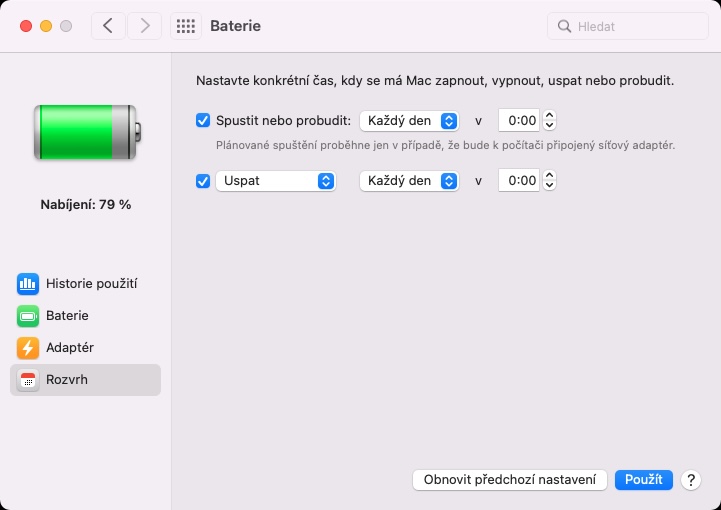Click the large green battery image
Viewport: 721px width, 510px height.
click(x=88, y=132)
